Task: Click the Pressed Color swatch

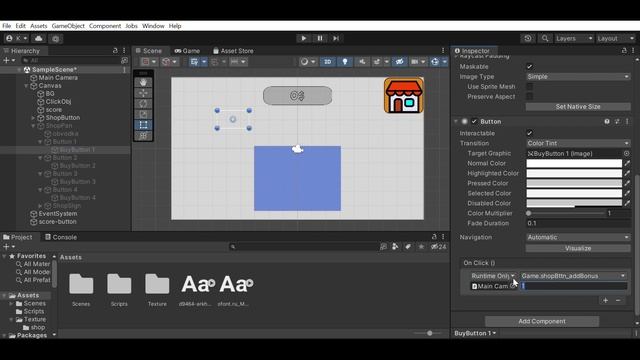Action: click(x=574, y=183)
